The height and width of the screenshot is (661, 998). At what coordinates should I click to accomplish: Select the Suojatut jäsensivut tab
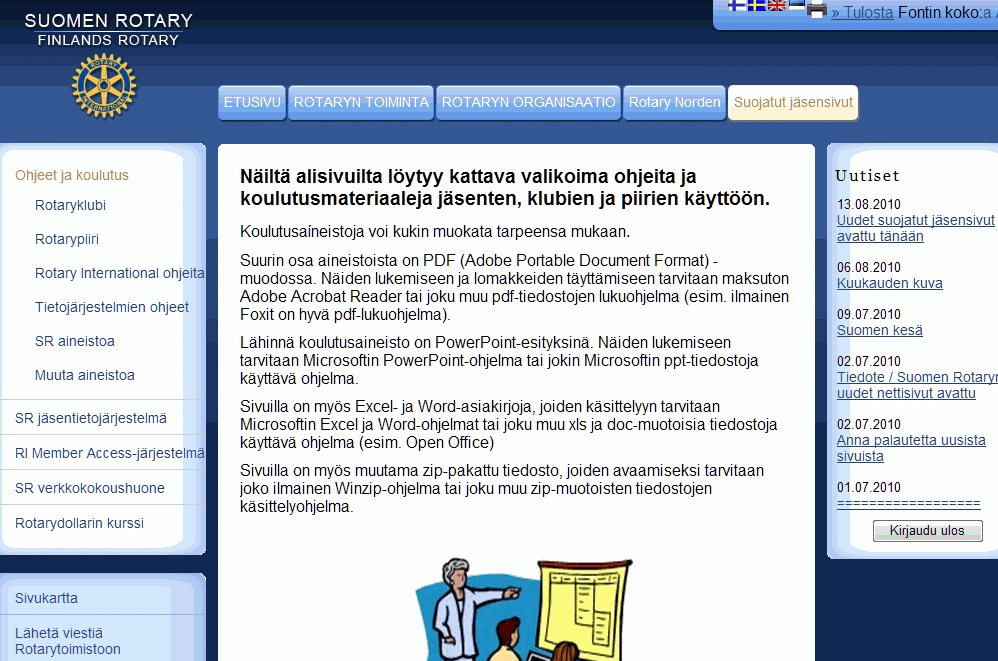coord(793,102)
